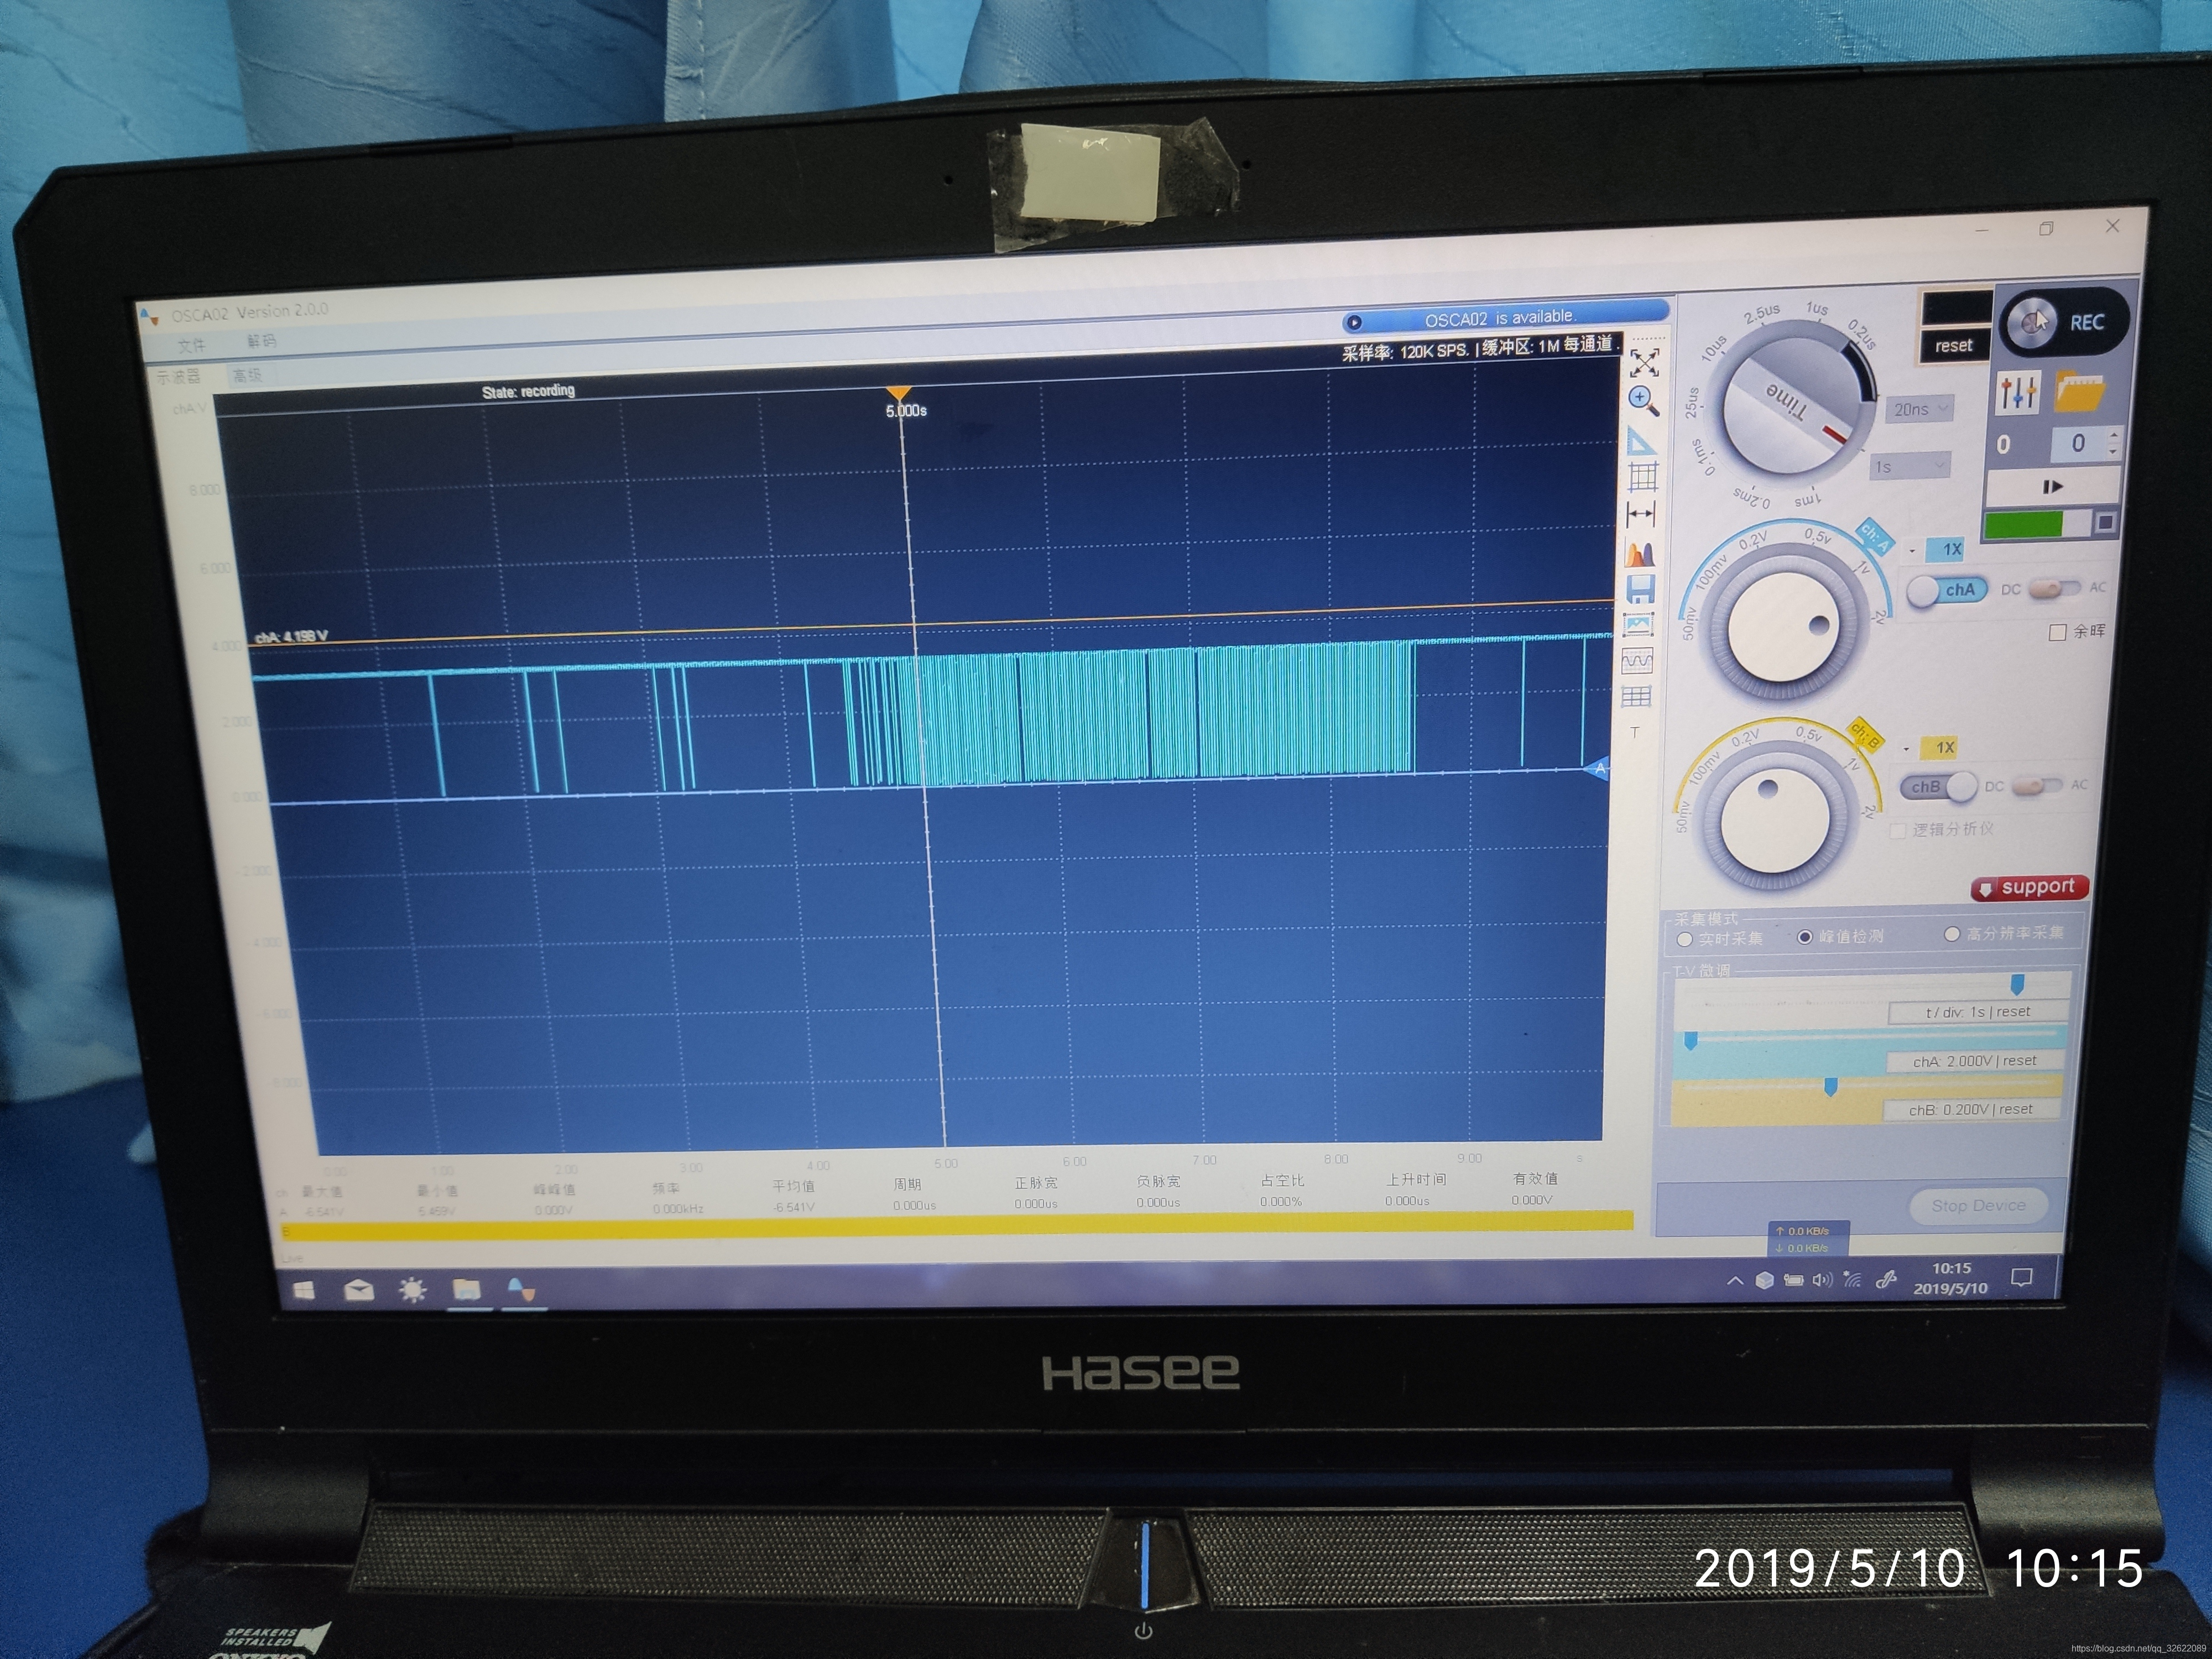Toggle the grid display icon
This screenshot has width=2212, height=1659.
pos(1643,477)
